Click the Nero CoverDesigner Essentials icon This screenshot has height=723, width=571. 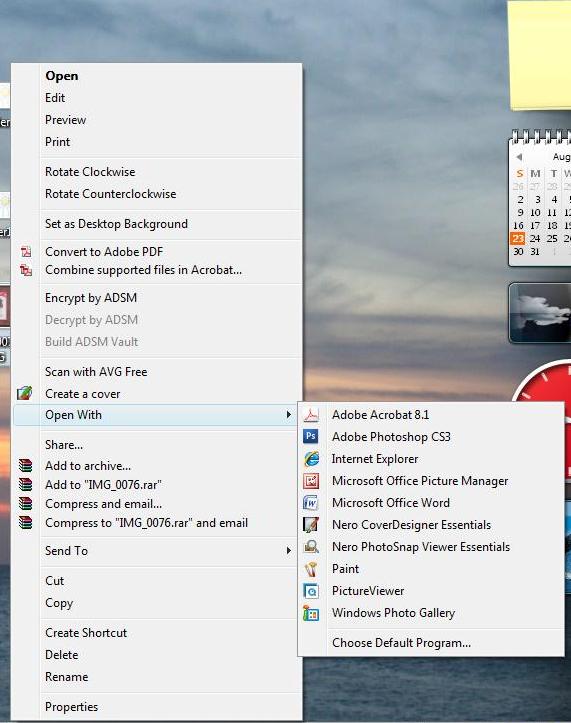point(311,525)
